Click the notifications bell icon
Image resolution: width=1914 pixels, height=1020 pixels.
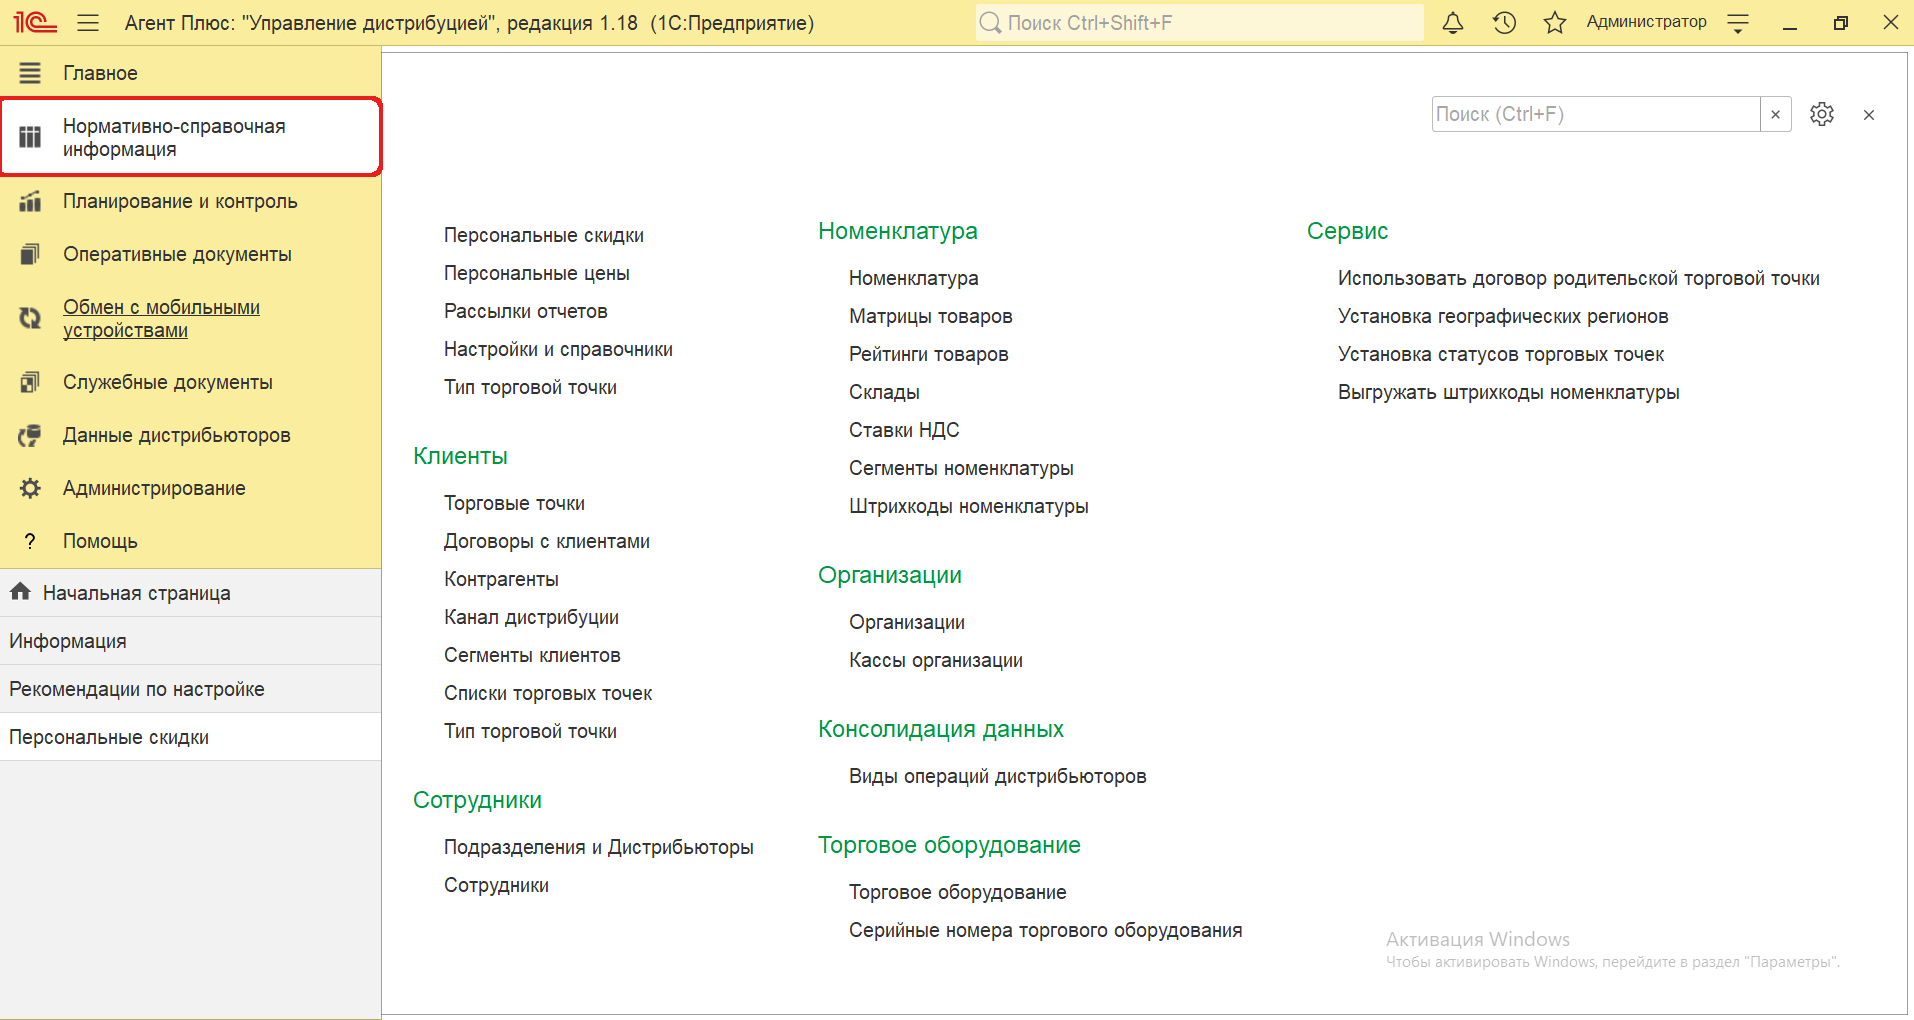click(1453, 23)
